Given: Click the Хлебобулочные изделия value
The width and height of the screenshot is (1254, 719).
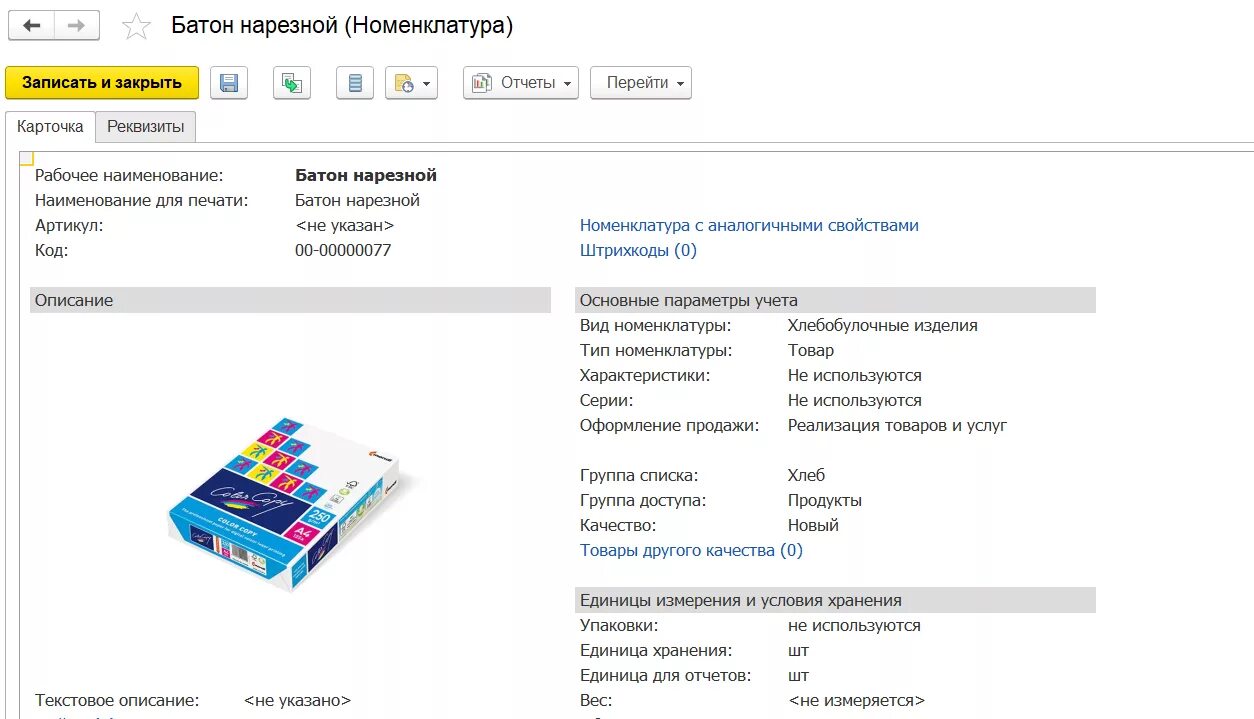Looking at the screenshot, I should [882, 325].
